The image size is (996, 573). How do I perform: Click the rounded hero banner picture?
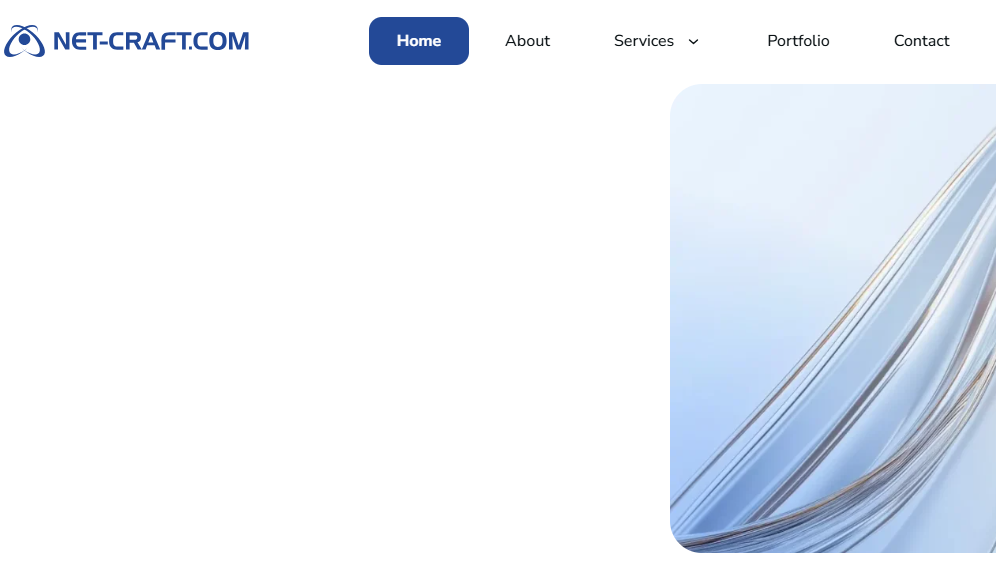coord(833,318)
